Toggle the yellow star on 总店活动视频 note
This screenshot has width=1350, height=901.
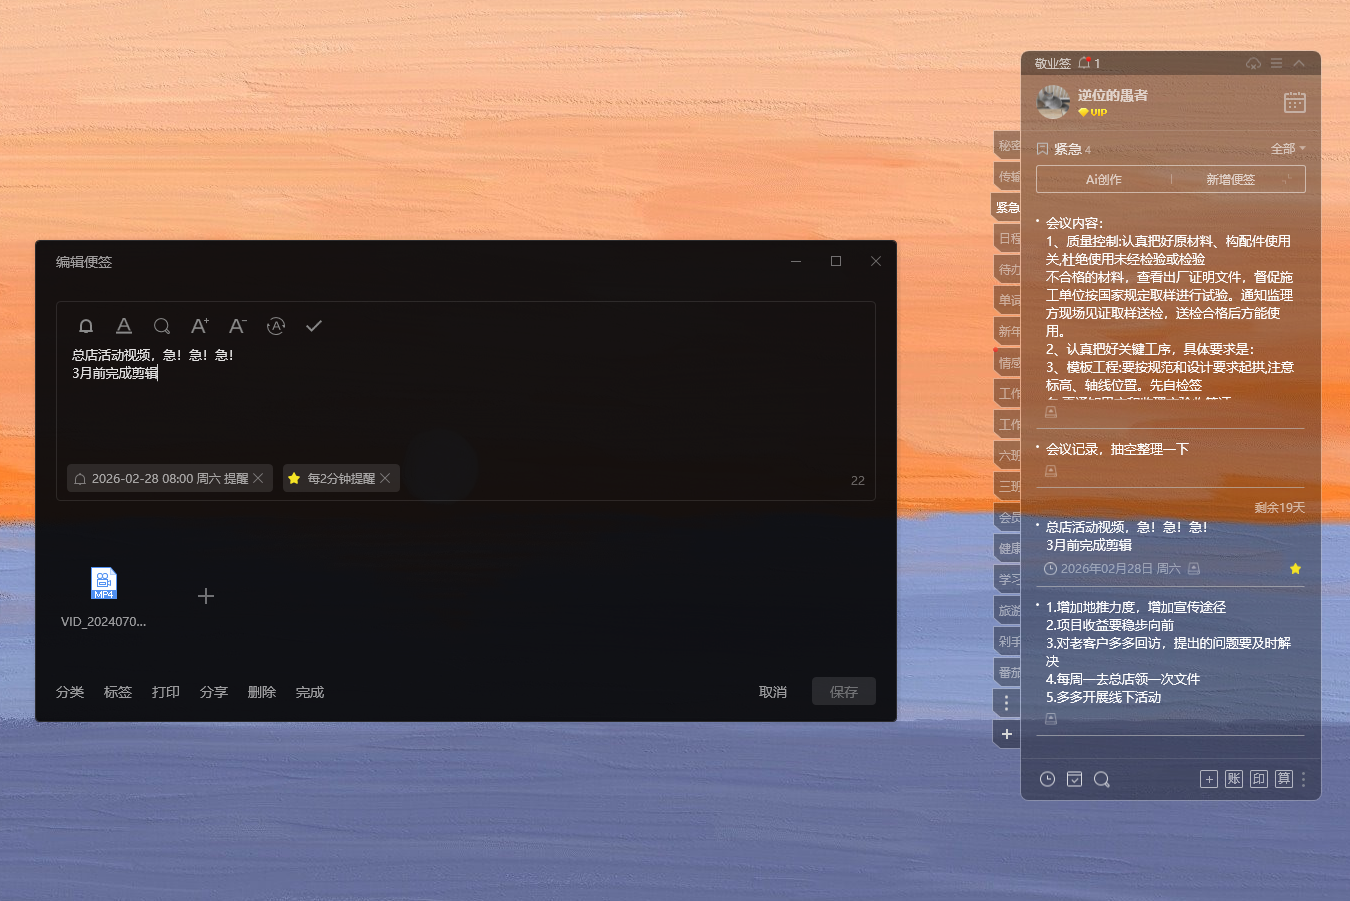coord(1295,569)
